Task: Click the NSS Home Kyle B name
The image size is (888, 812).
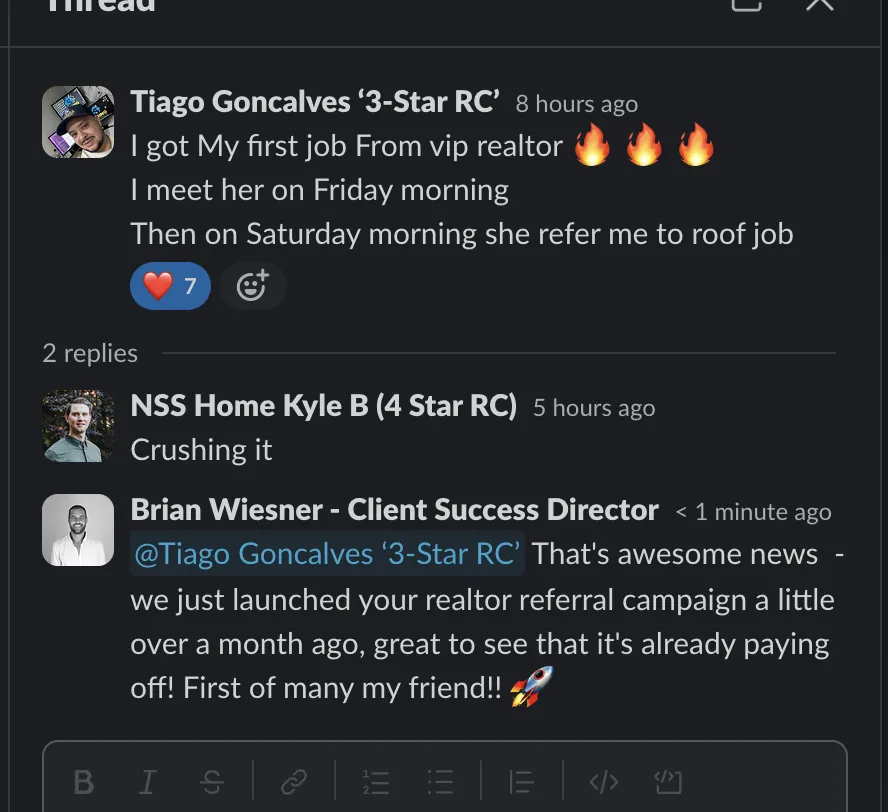Action: pos(323,406)
